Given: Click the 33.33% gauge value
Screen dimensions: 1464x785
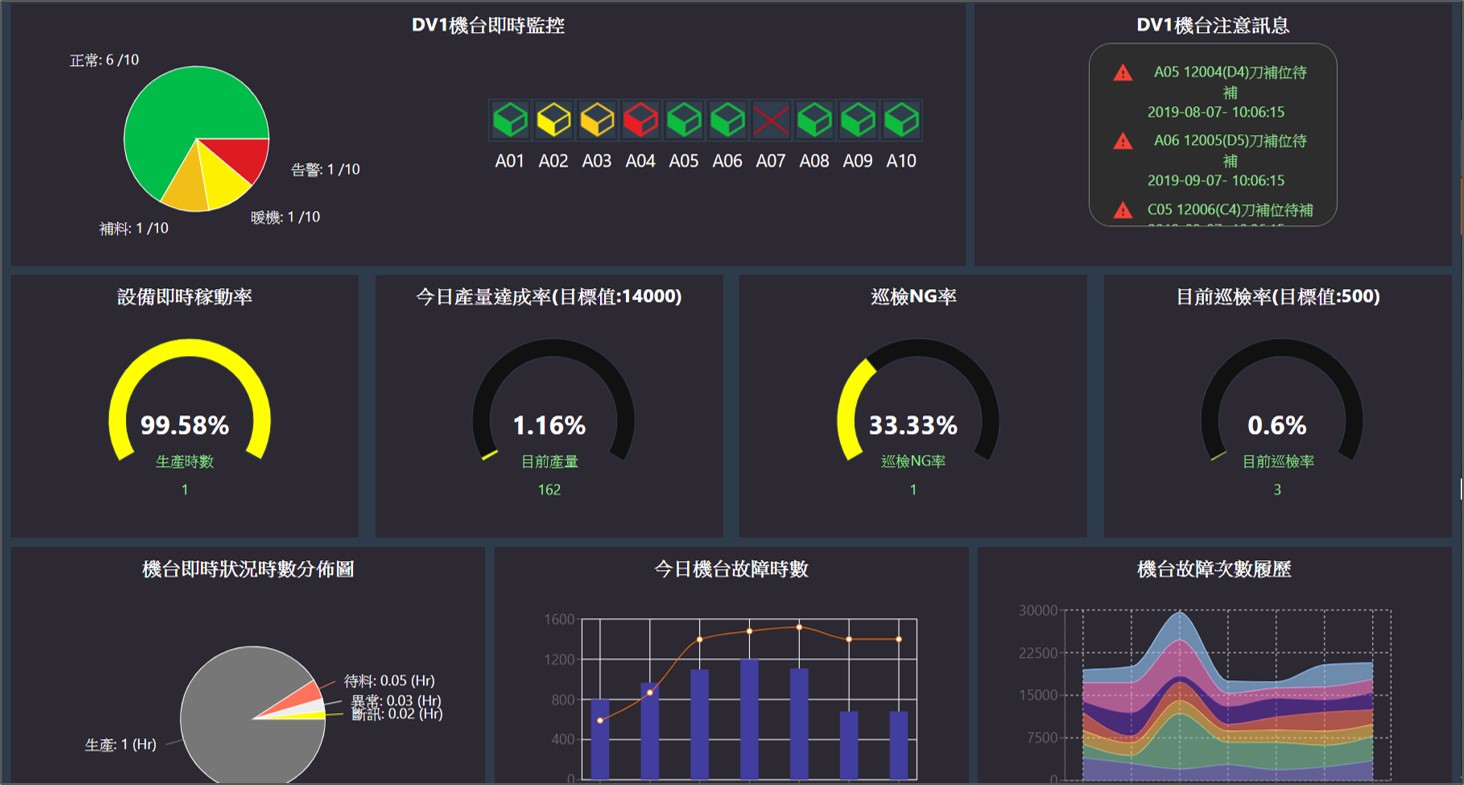Looking at the screenshot, I should (913, 426).
